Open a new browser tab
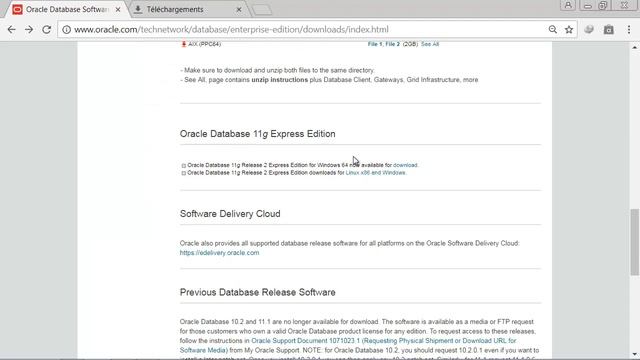 point(262,10)
